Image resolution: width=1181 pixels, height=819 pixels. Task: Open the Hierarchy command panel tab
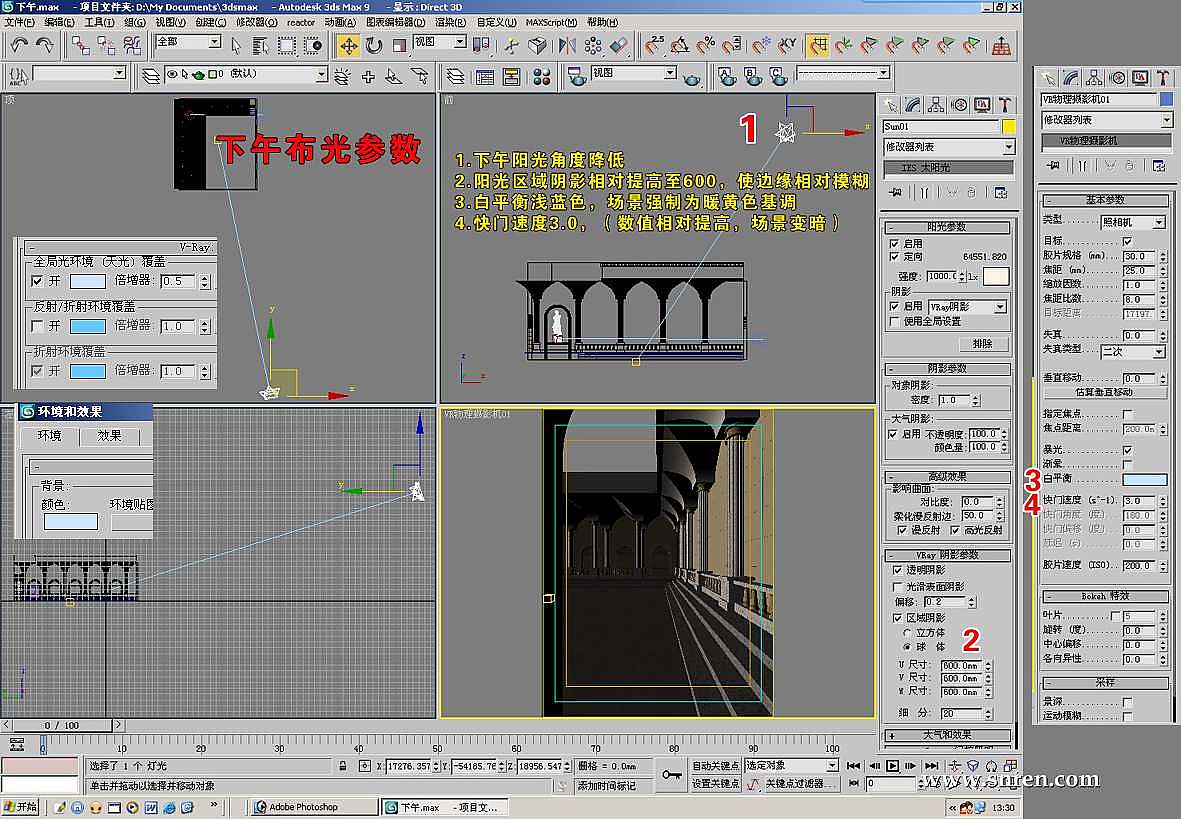[x=936, y=104]
